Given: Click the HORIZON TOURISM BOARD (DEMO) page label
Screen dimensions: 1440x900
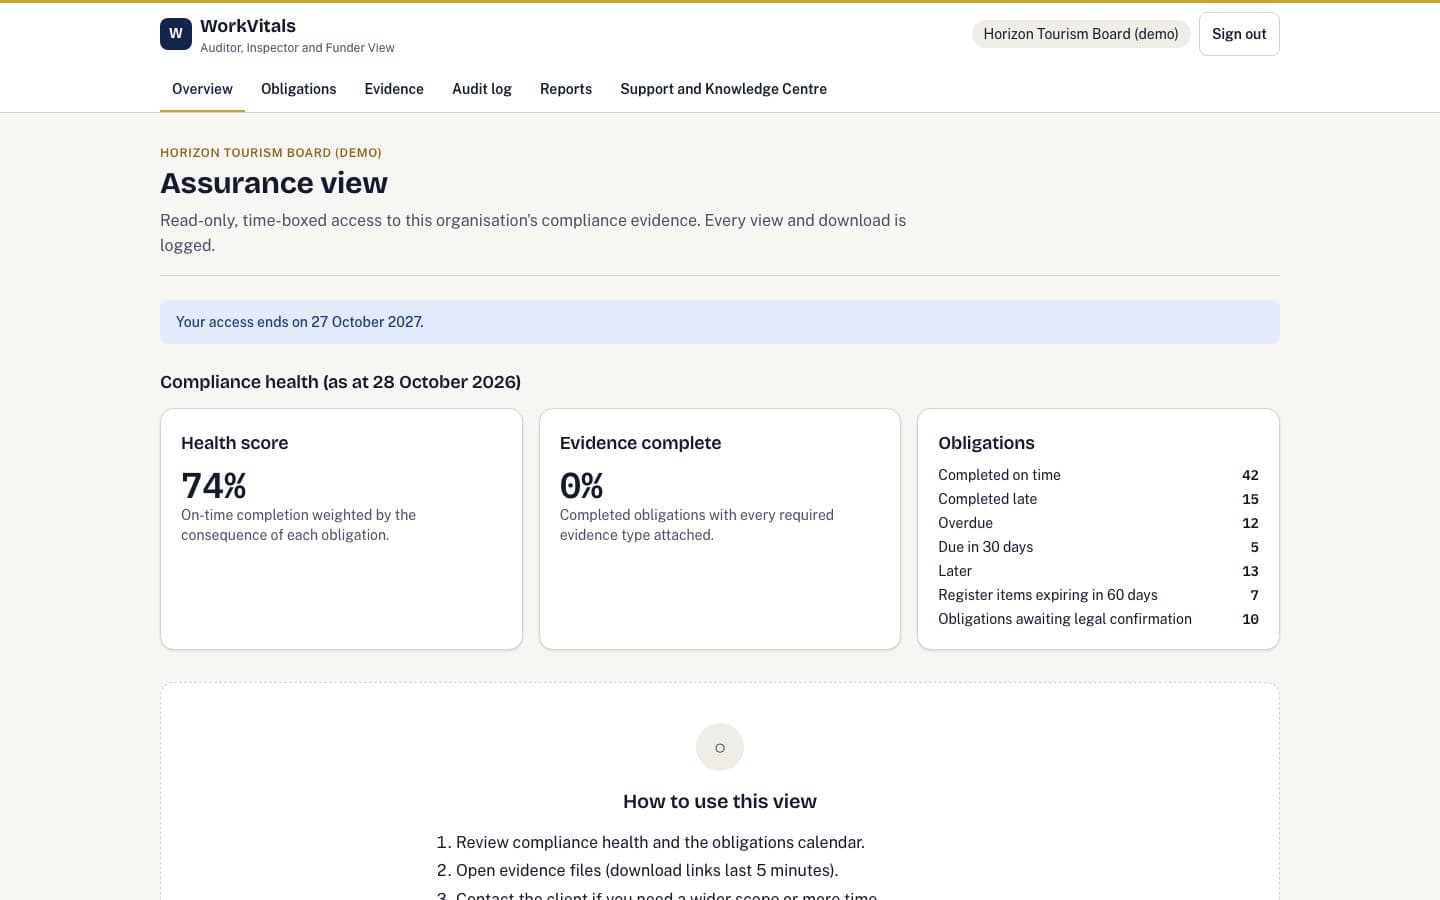Looking at the screenshot, I should [271, 153].
